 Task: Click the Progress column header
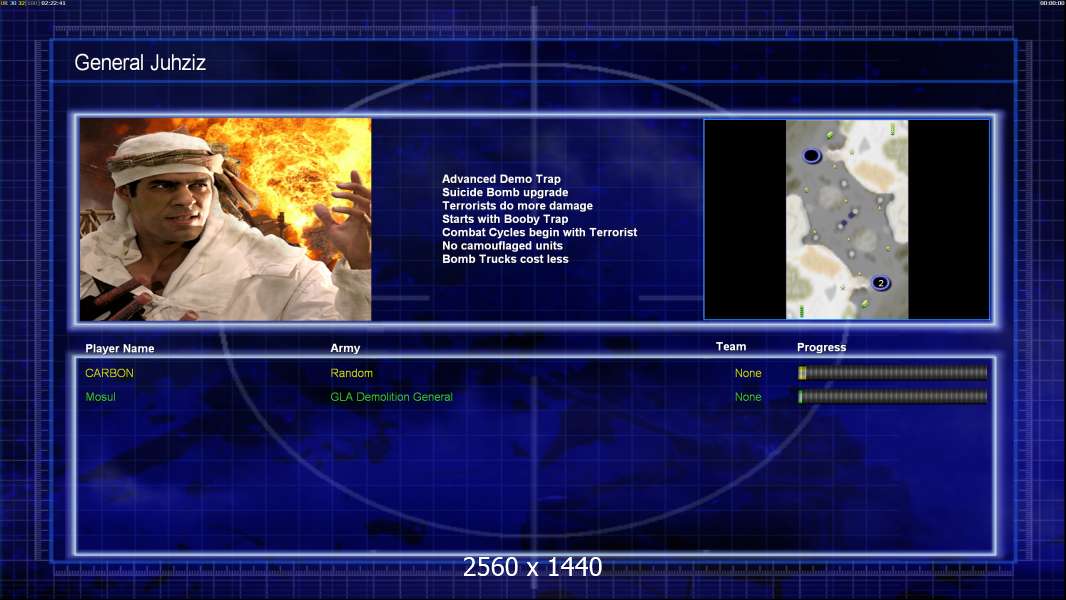click(x=821, y=347)
